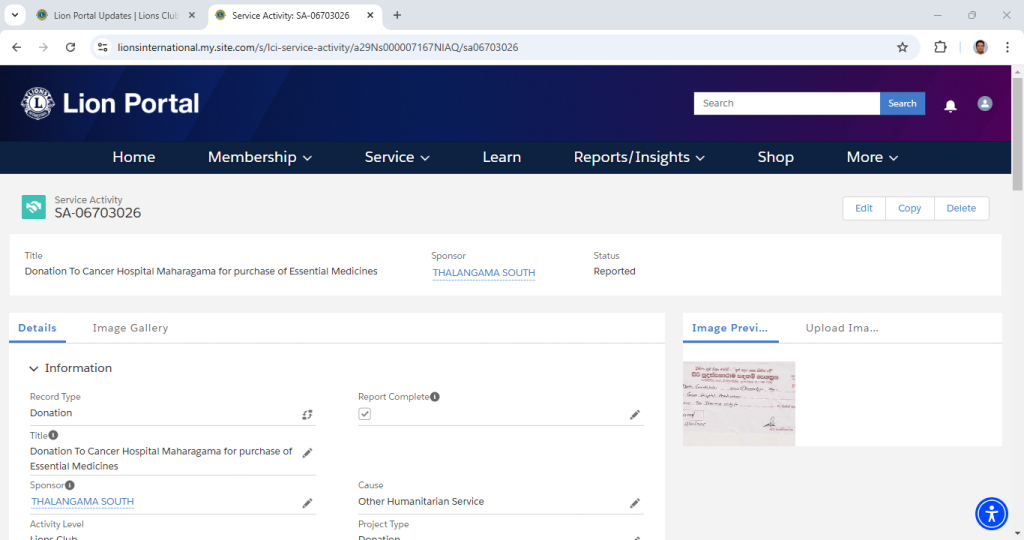This screenshot has width=1024, height=540.
Task: Open THALANGAMA SOUTH link in header summary
Action: point(484,272)
